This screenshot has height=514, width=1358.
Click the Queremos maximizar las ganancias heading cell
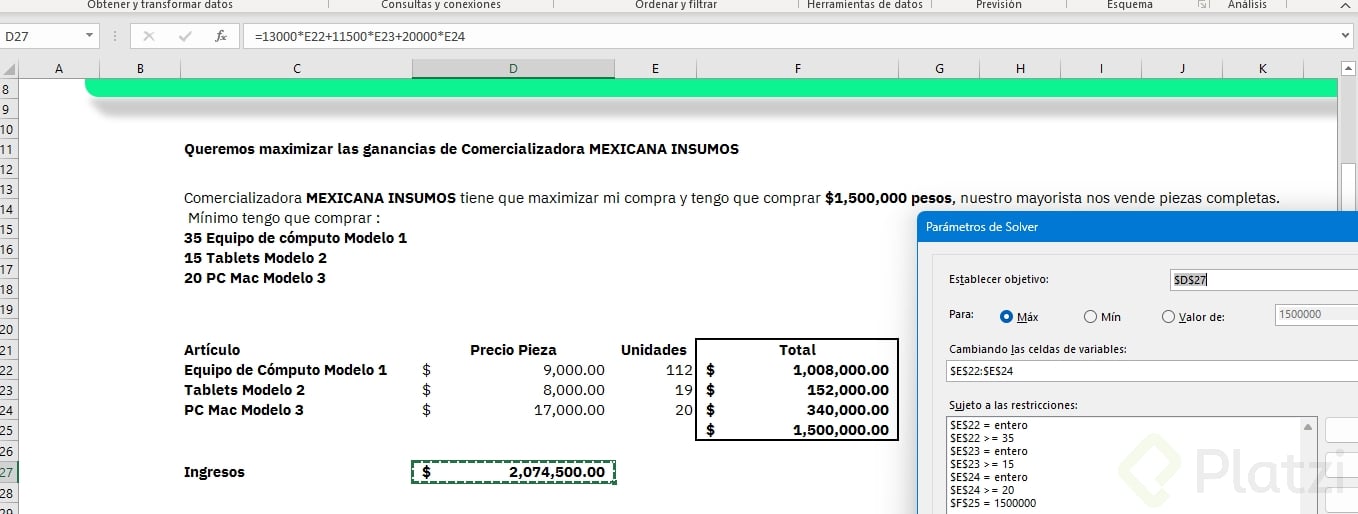[461, 149]
